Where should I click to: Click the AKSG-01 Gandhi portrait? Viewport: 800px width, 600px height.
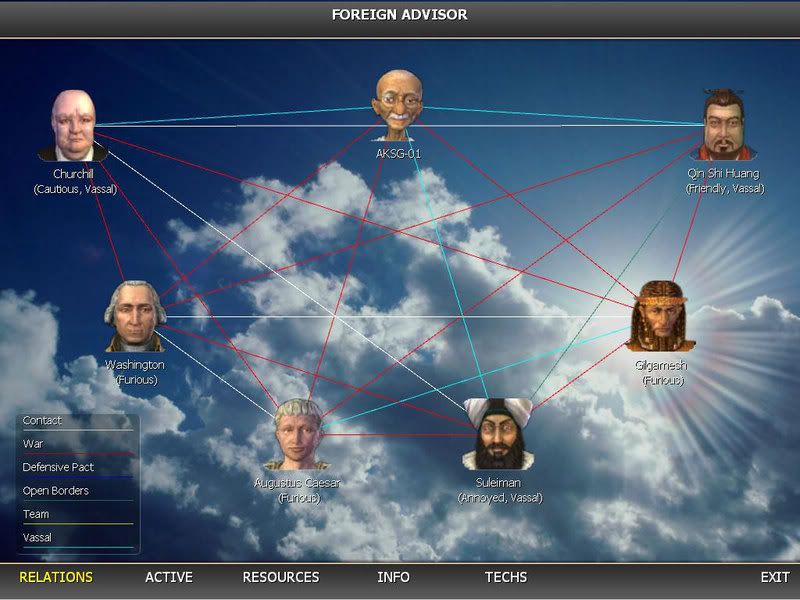[x=399, y=106]
